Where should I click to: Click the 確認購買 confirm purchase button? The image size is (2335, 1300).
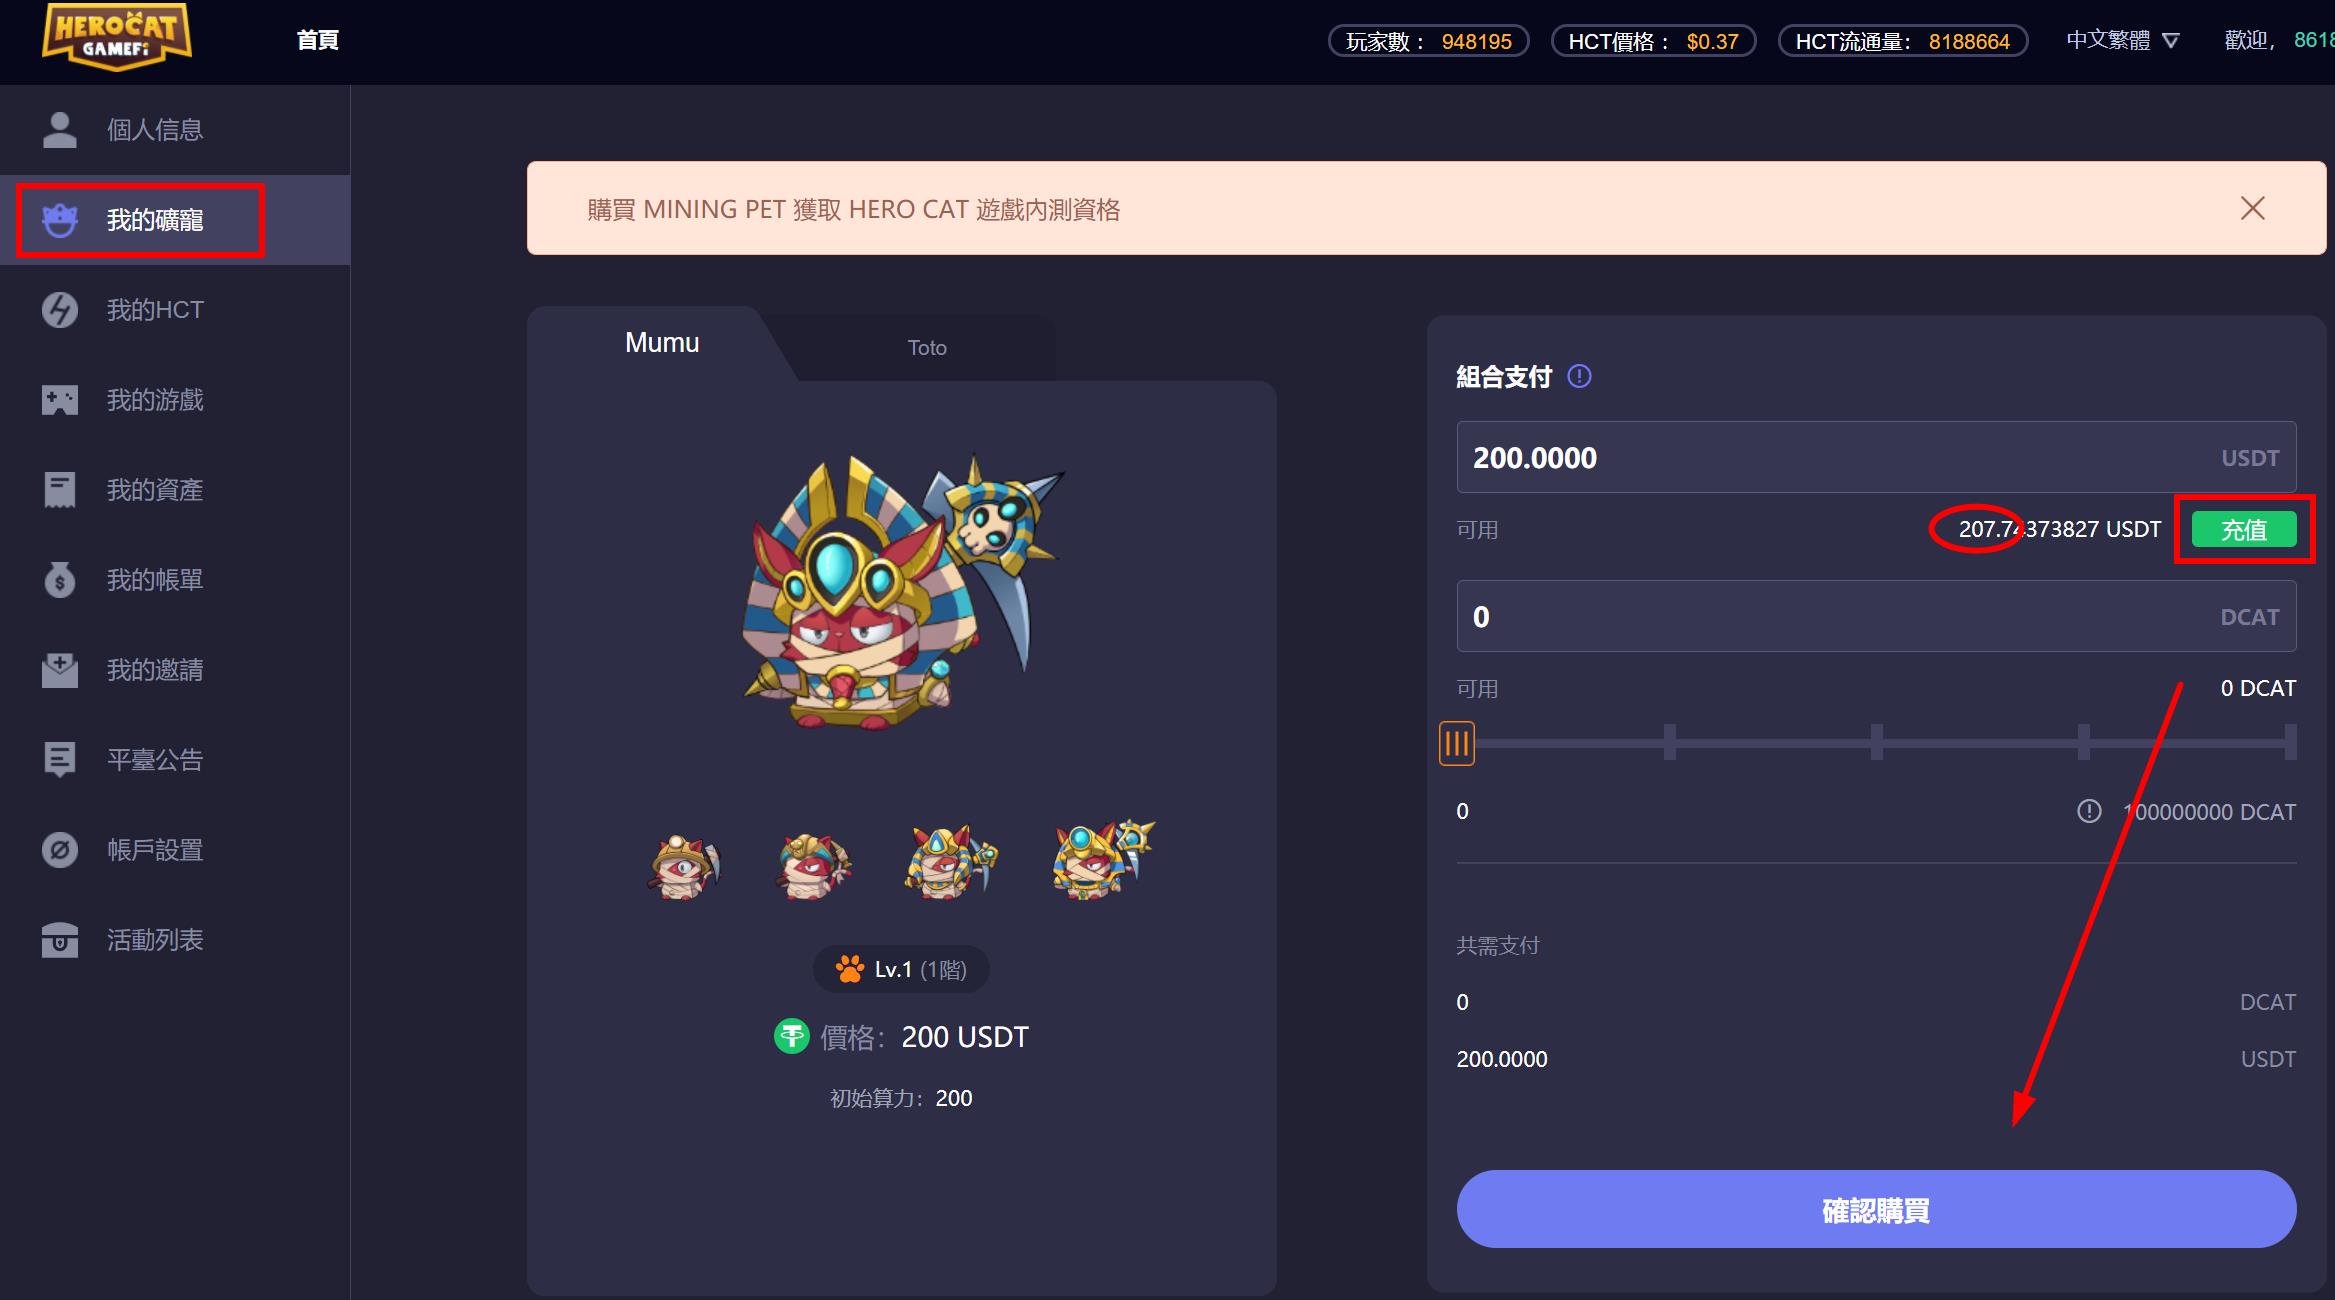coord(1876,1209)
